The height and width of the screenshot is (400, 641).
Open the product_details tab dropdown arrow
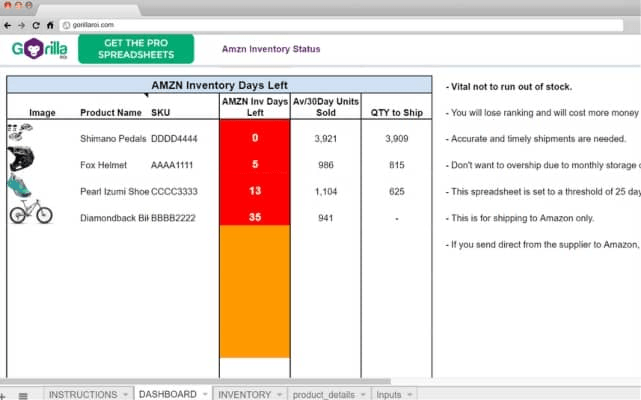pos(363,394)
